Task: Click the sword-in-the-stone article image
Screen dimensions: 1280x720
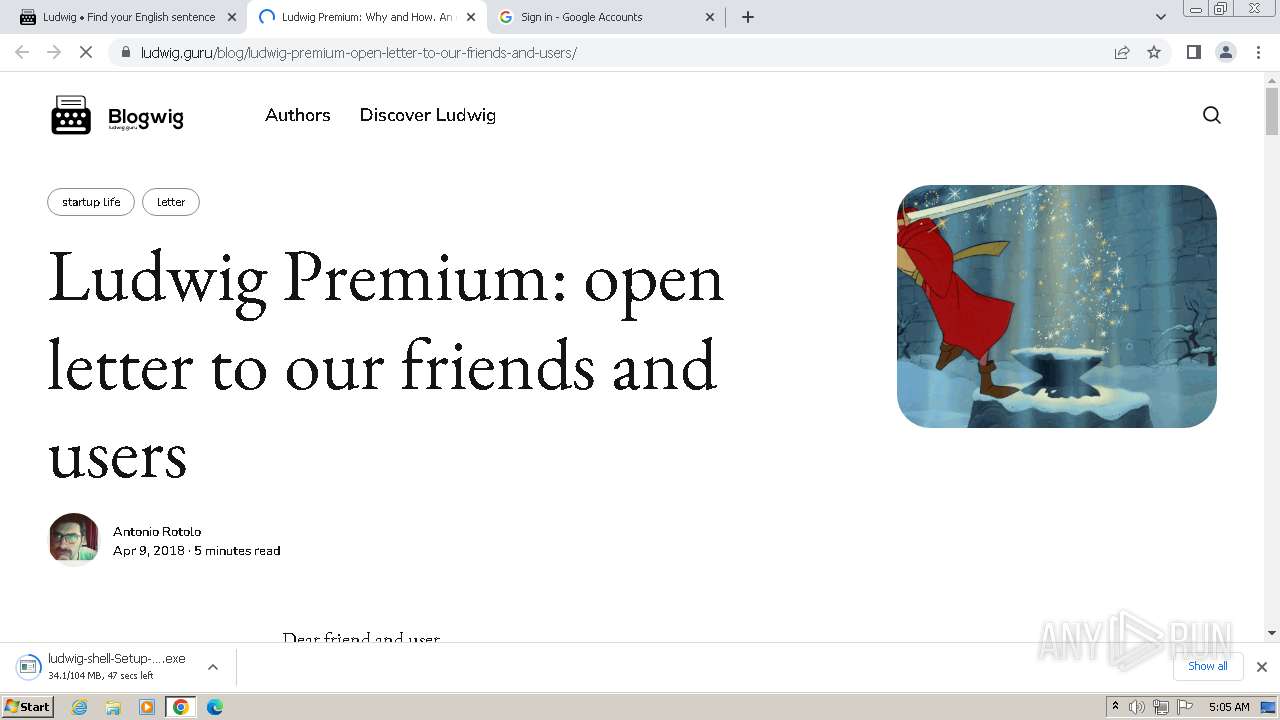Action: tap(1057, 306)
